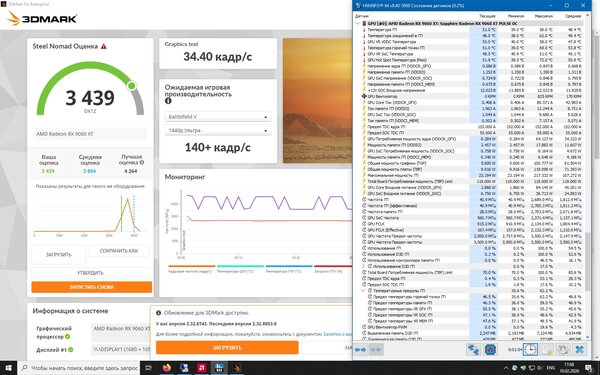Open Windows Start menu

tap(8, 368)
